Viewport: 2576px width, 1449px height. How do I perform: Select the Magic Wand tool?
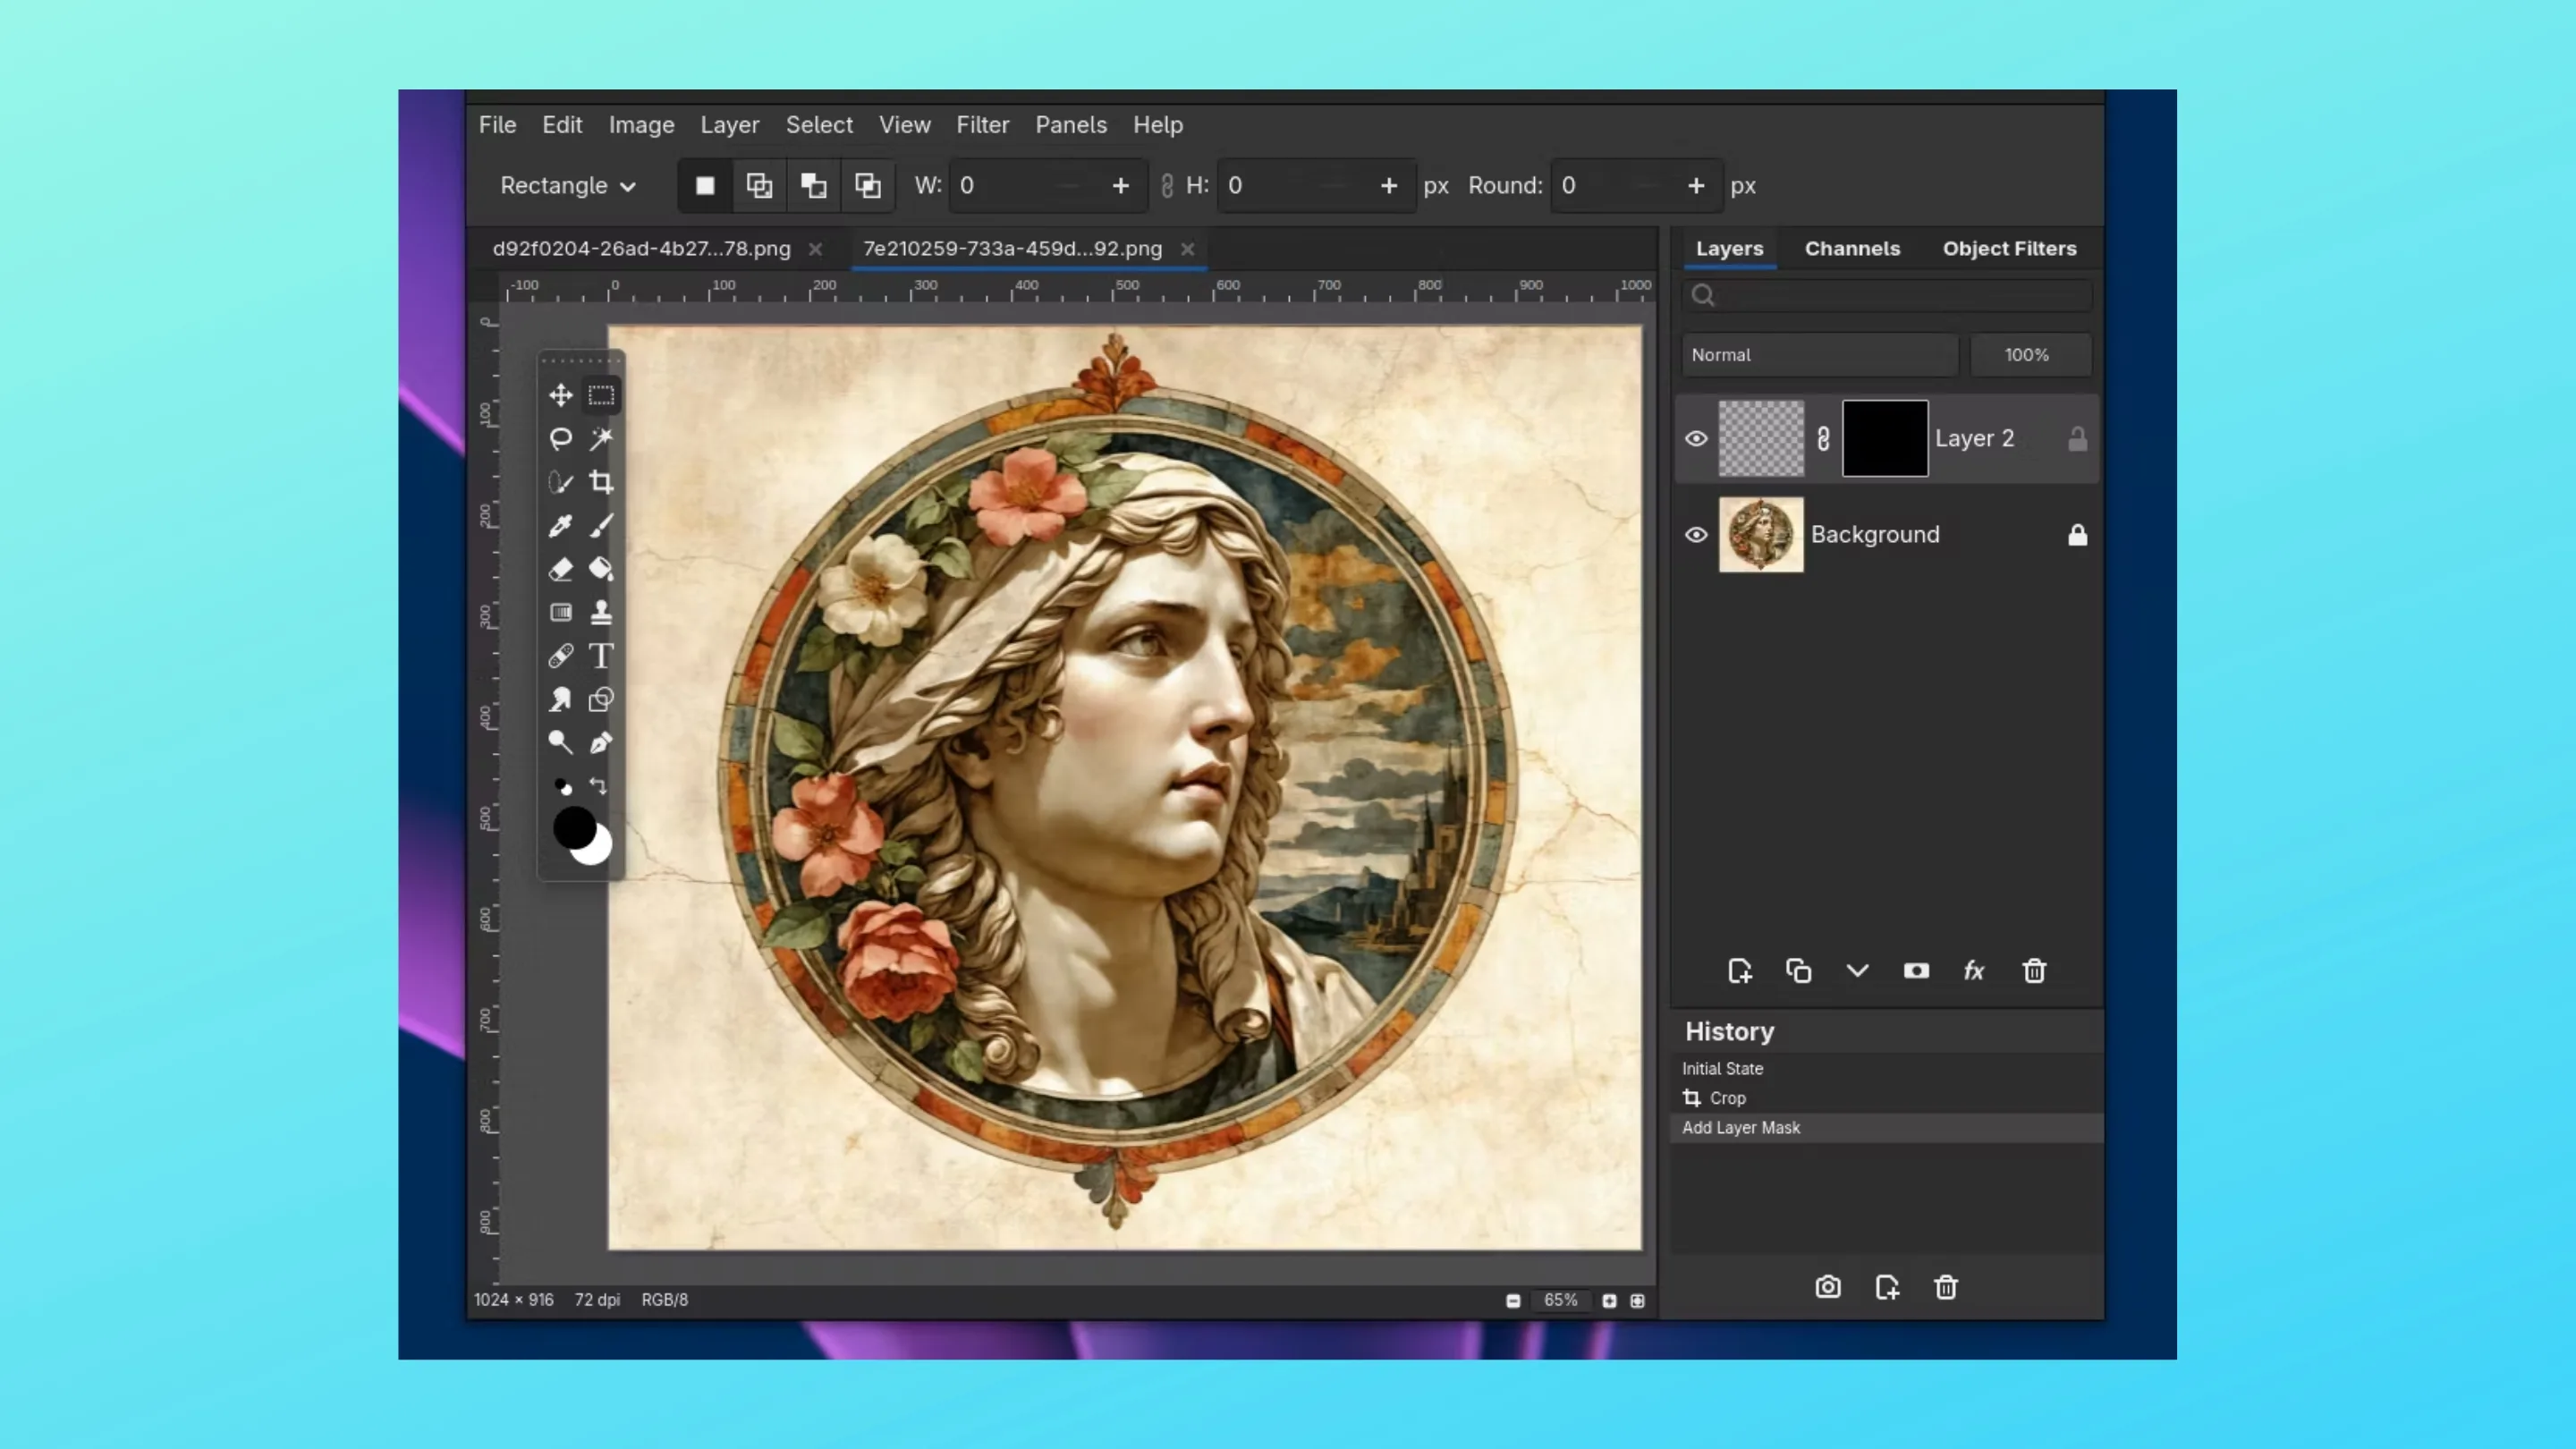point(601,439)
